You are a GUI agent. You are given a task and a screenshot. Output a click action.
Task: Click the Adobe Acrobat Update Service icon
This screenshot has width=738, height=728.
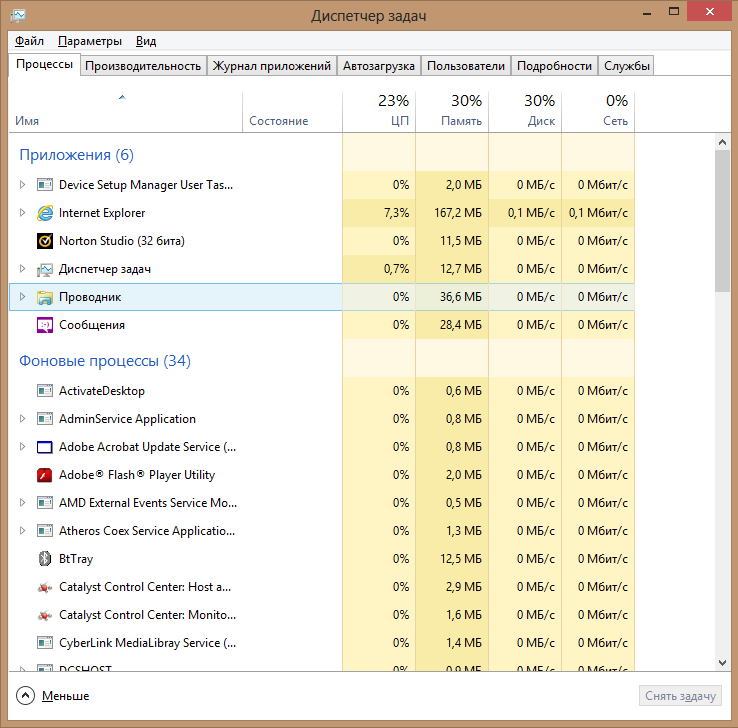pos(45,447)
